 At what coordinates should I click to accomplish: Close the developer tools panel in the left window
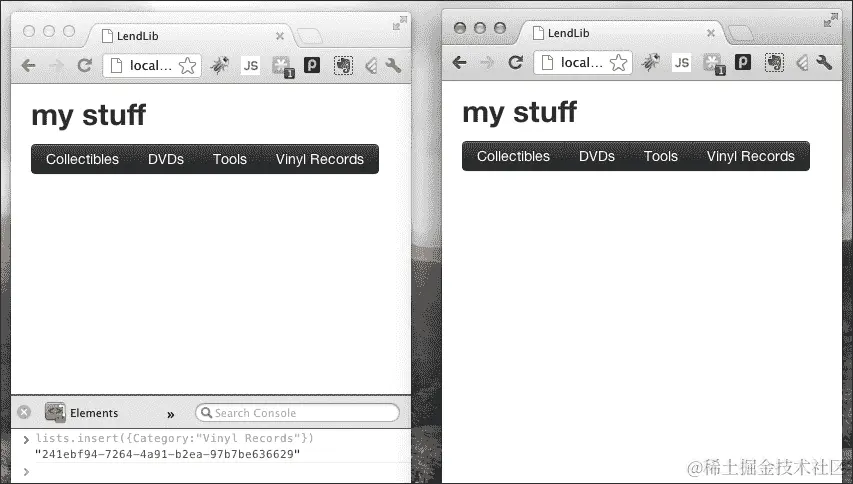24,412
